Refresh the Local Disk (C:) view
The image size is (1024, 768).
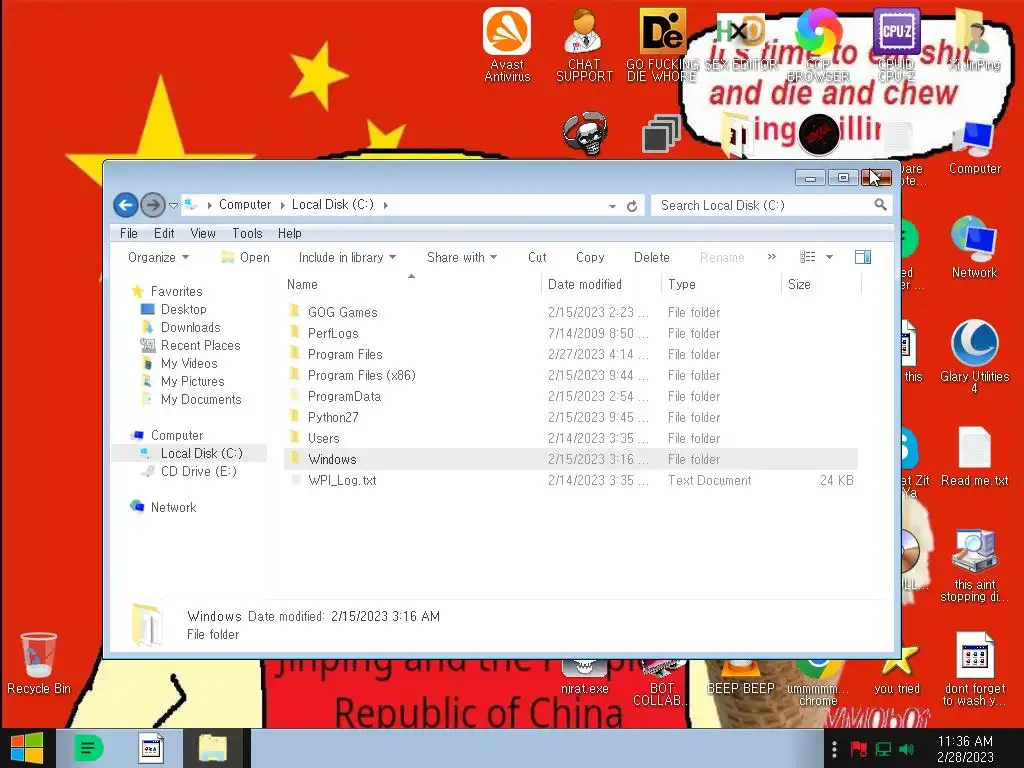pyautogui.click(x=632, y=206)
